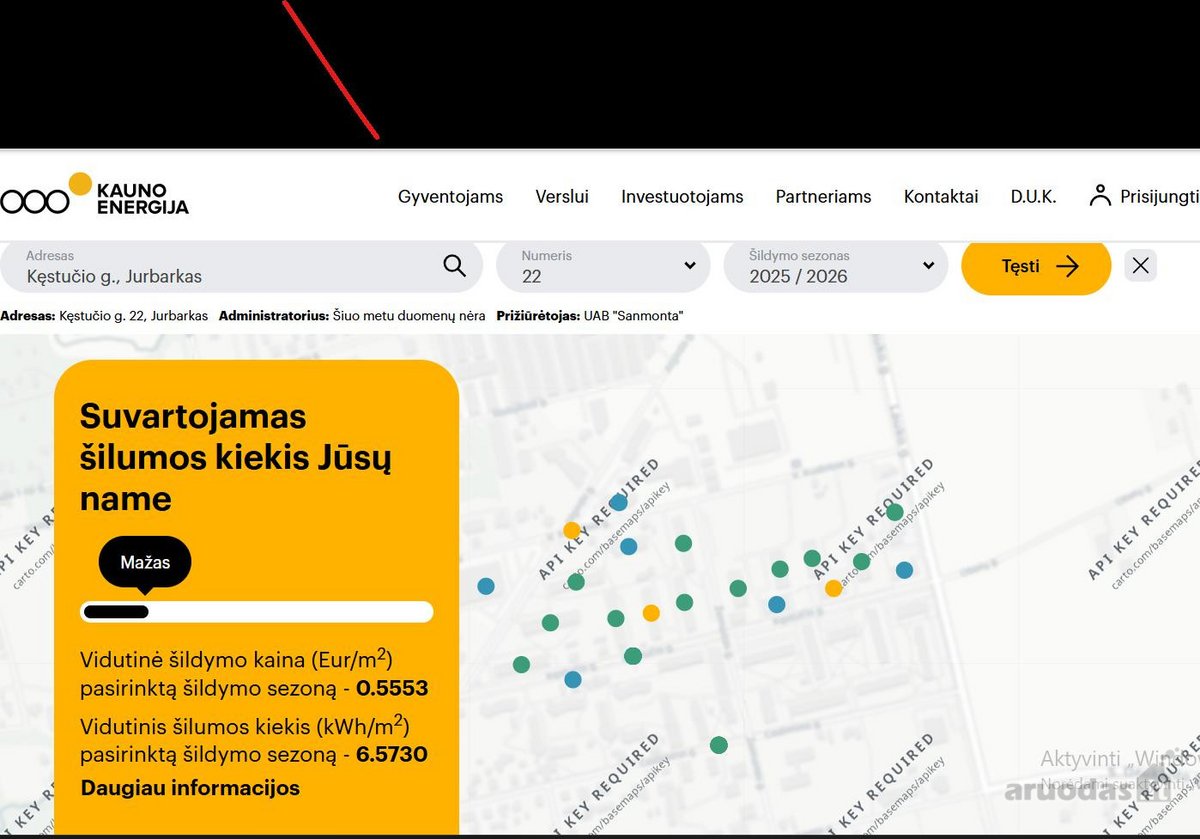Image resolution: width=1200 pixels, height=839 pixels.
Task: Click the arrow icon inside the Tęsti button
Action: tap(1068, 266)
